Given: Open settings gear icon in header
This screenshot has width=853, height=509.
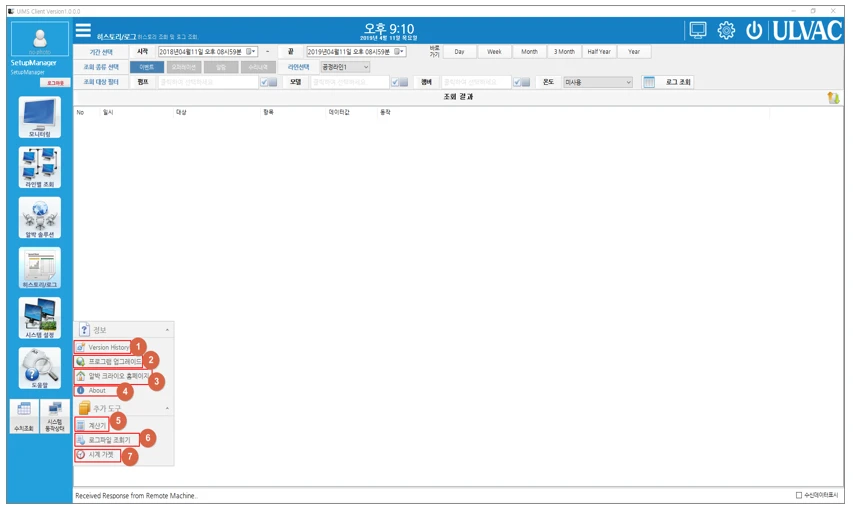Looking at the screenshot, I should coord(726,30).
